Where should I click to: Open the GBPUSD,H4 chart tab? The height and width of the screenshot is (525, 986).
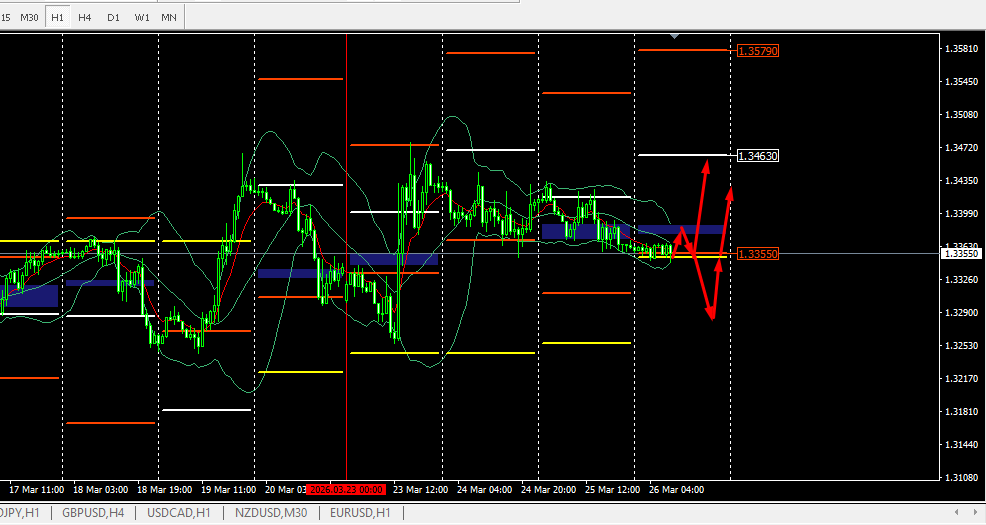pyautogui.click(x=93, y=513)
